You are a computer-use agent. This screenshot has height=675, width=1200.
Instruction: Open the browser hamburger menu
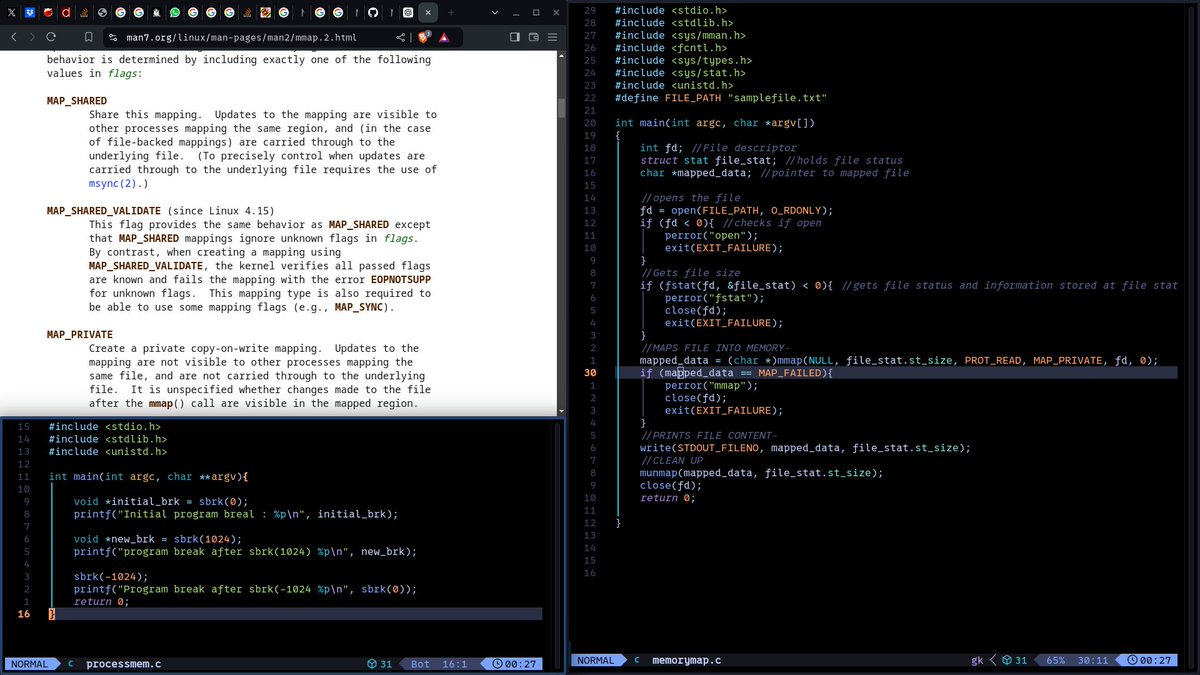point(552,37)
